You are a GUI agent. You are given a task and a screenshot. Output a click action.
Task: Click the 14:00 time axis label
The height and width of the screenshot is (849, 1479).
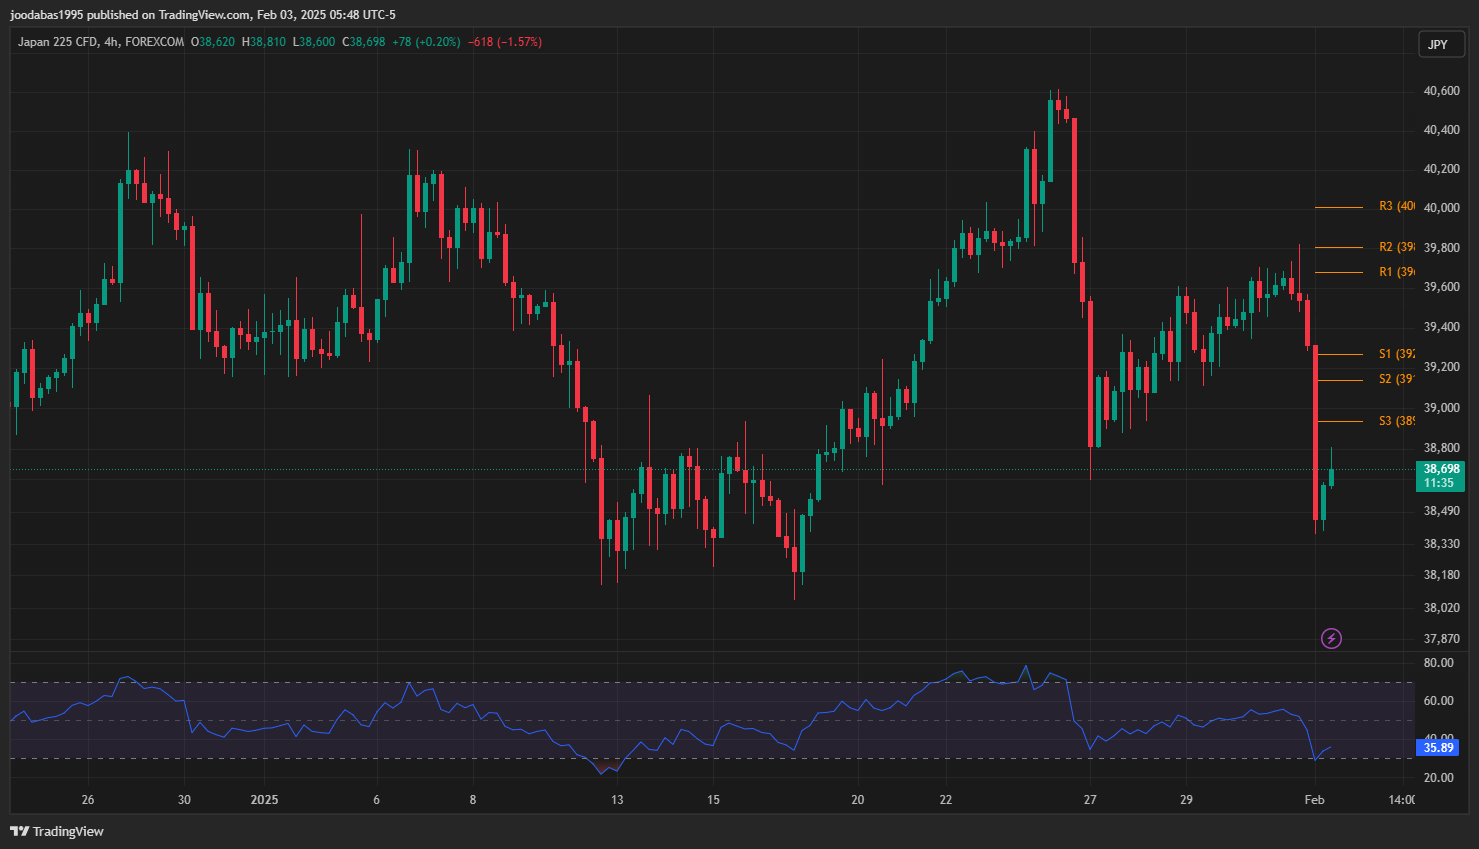point(1401,799)
